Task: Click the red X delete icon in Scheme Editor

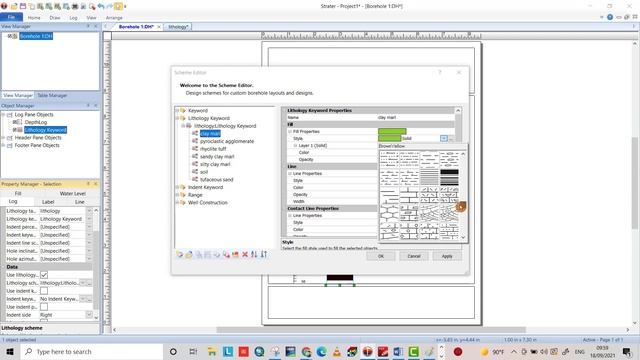Action: point(245,254)
